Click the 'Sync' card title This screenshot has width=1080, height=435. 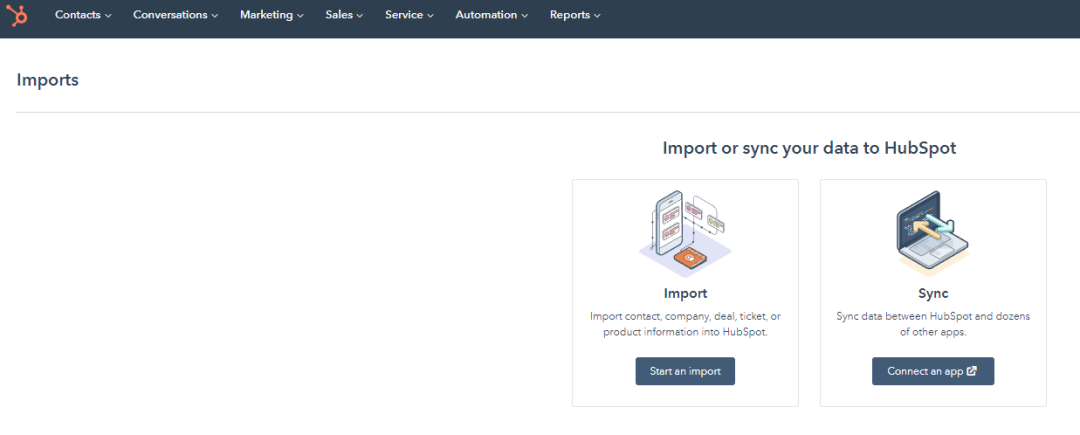tap(933, 293)
